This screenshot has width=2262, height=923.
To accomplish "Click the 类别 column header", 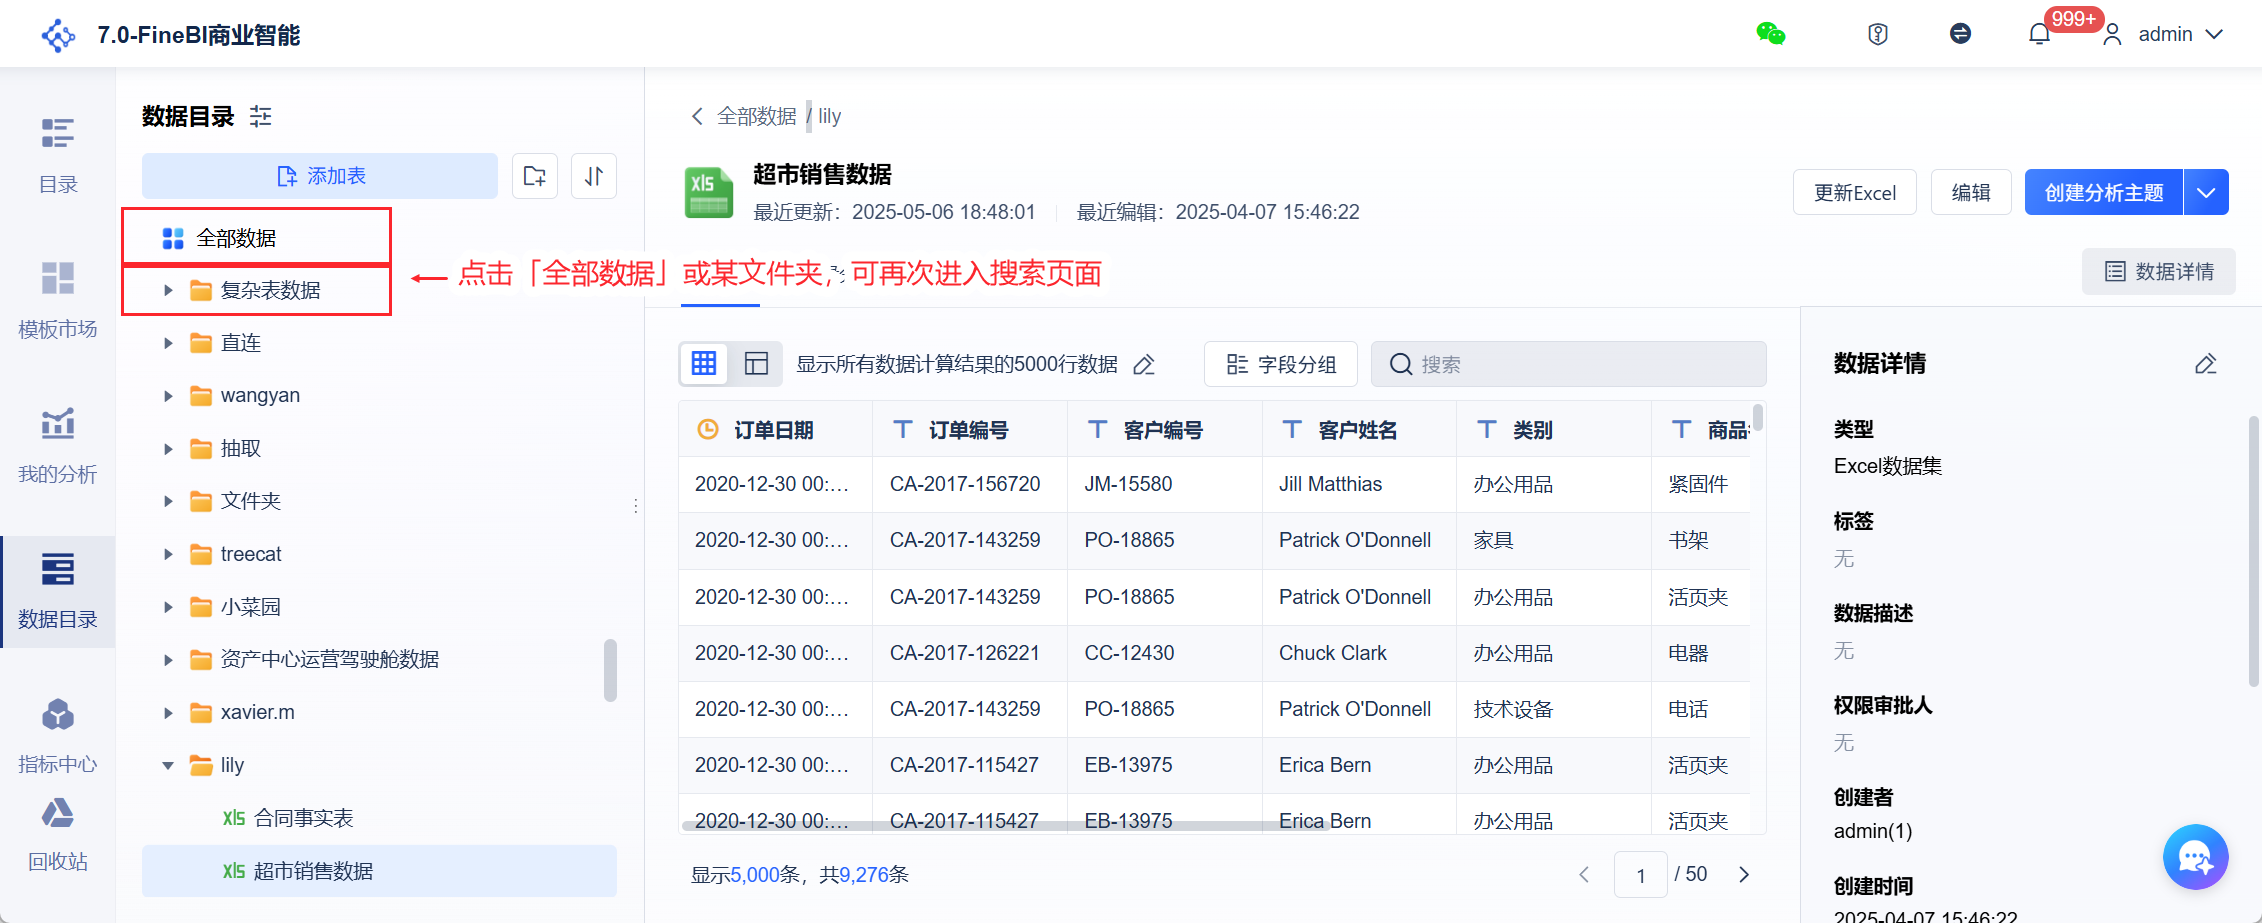I will pyautogui.click(x=1554, y=429).
